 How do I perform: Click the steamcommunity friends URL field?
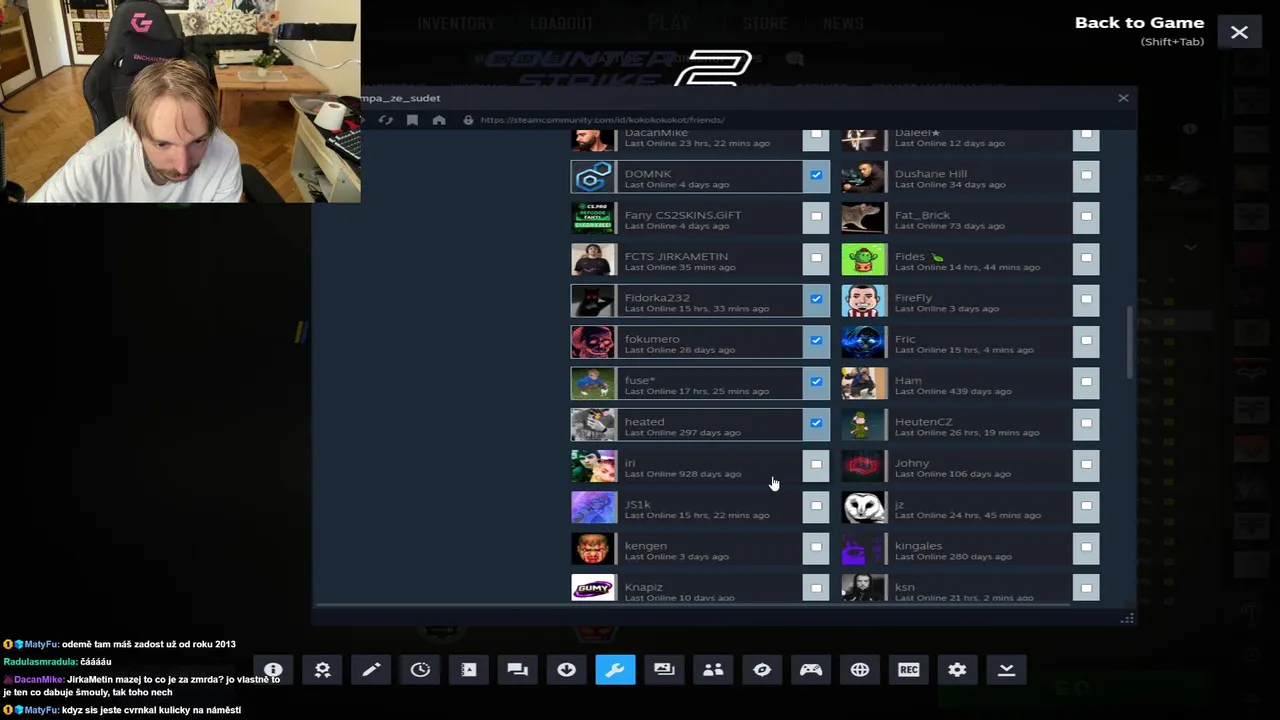[x=602, y=120]
